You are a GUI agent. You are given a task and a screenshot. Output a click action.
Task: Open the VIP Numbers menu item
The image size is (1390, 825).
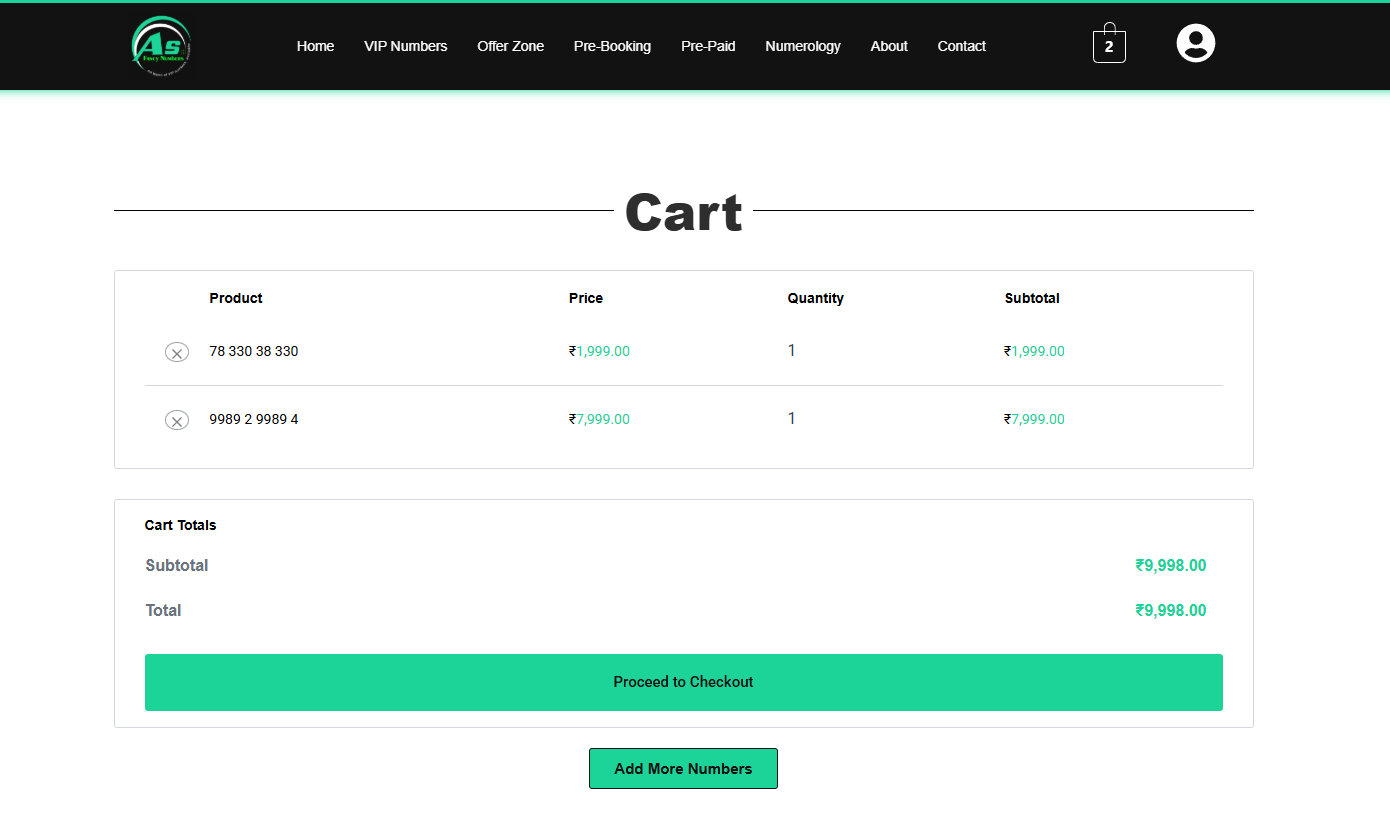(x=405, y=46)
